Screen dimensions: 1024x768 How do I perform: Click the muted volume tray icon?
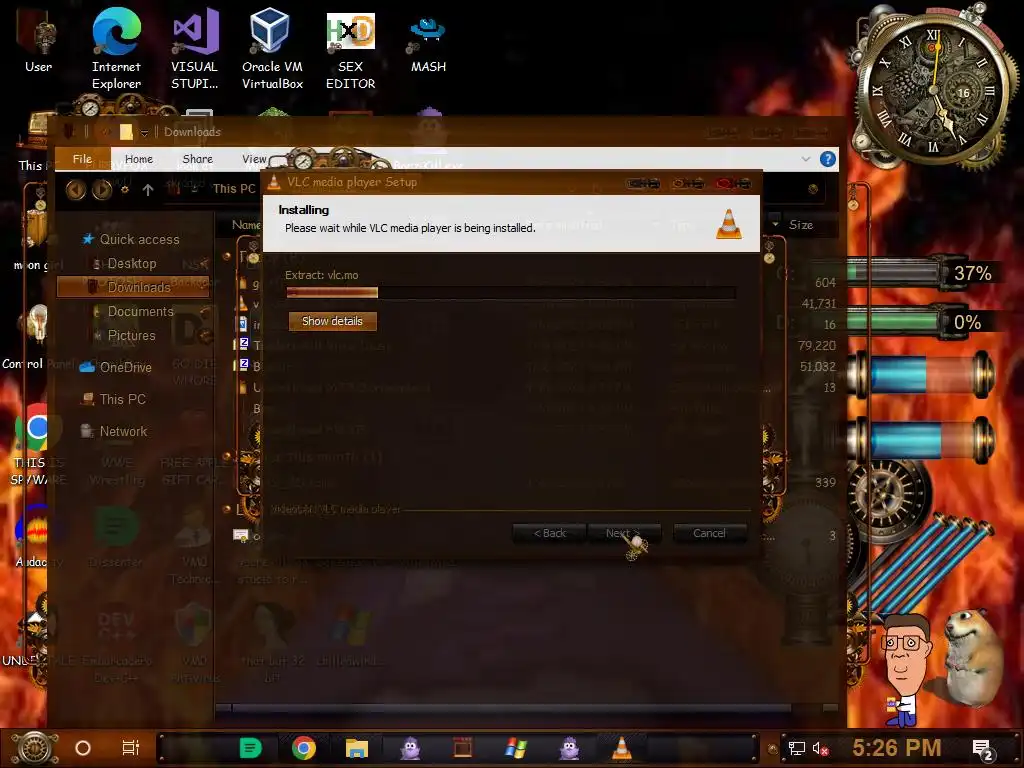pyautogui.click(x=820, y=748)
